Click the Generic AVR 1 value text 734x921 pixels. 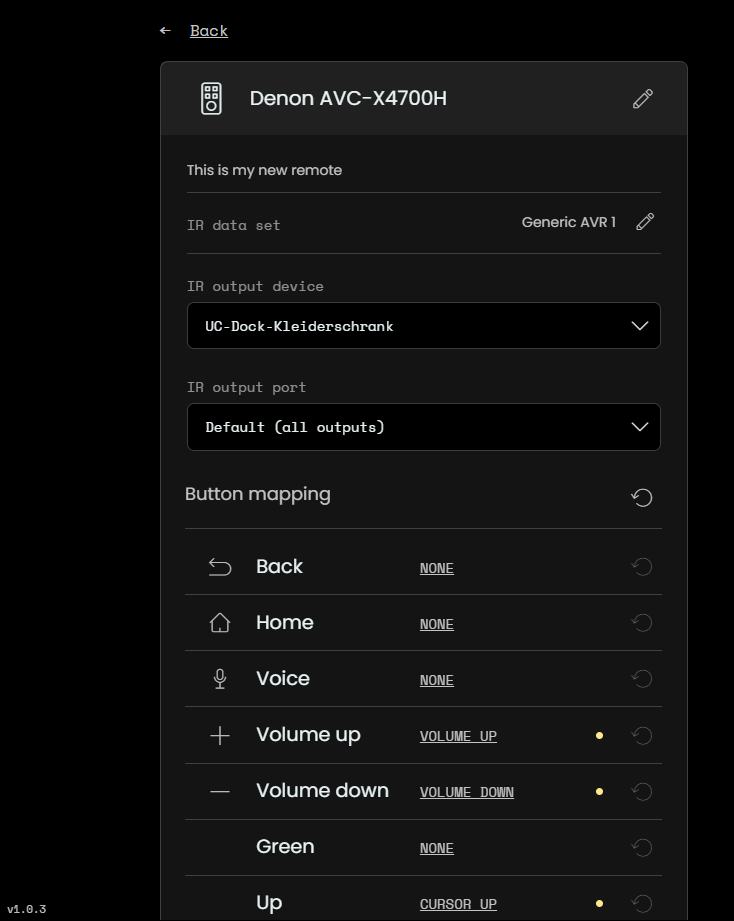(568, 222)
